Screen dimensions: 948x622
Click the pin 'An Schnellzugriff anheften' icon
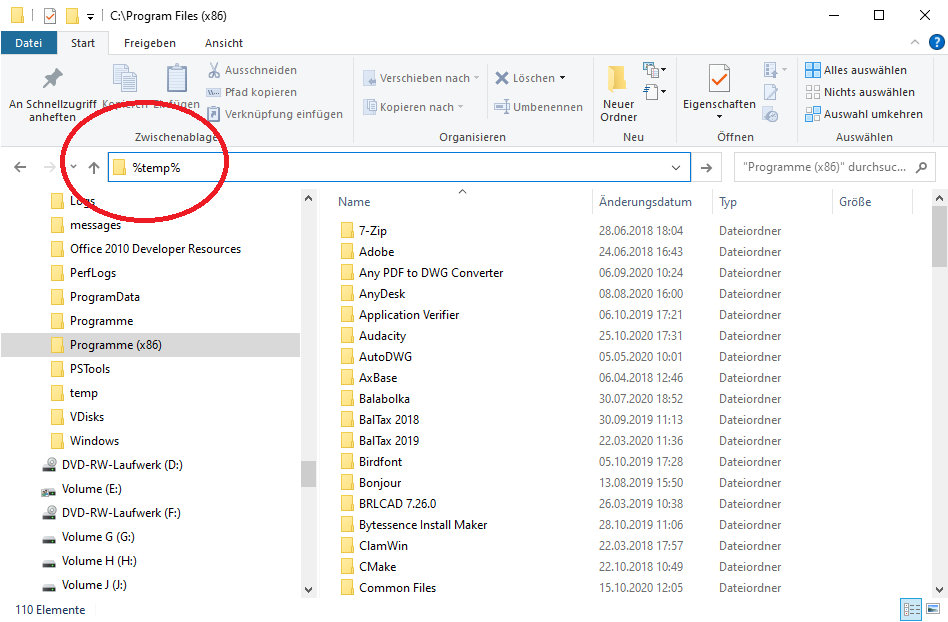[52, 79]
